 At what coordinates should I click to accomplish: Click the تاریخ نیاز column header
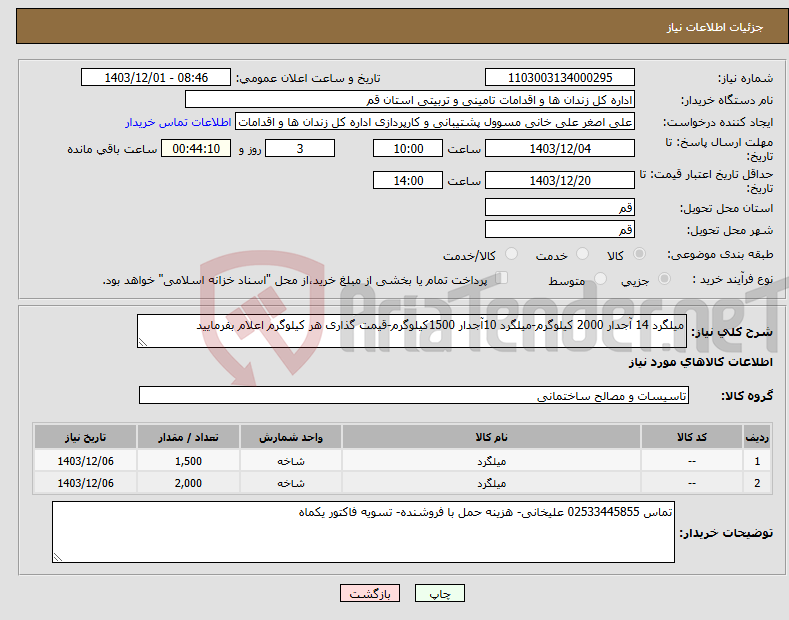86,437
